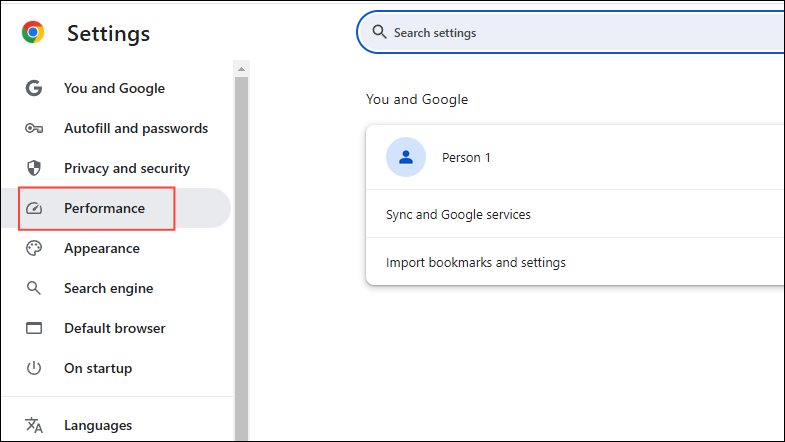The image size is (785, 442).
Task: Click the browser window icon for Default browser
Action: click(x=34, y=328)
